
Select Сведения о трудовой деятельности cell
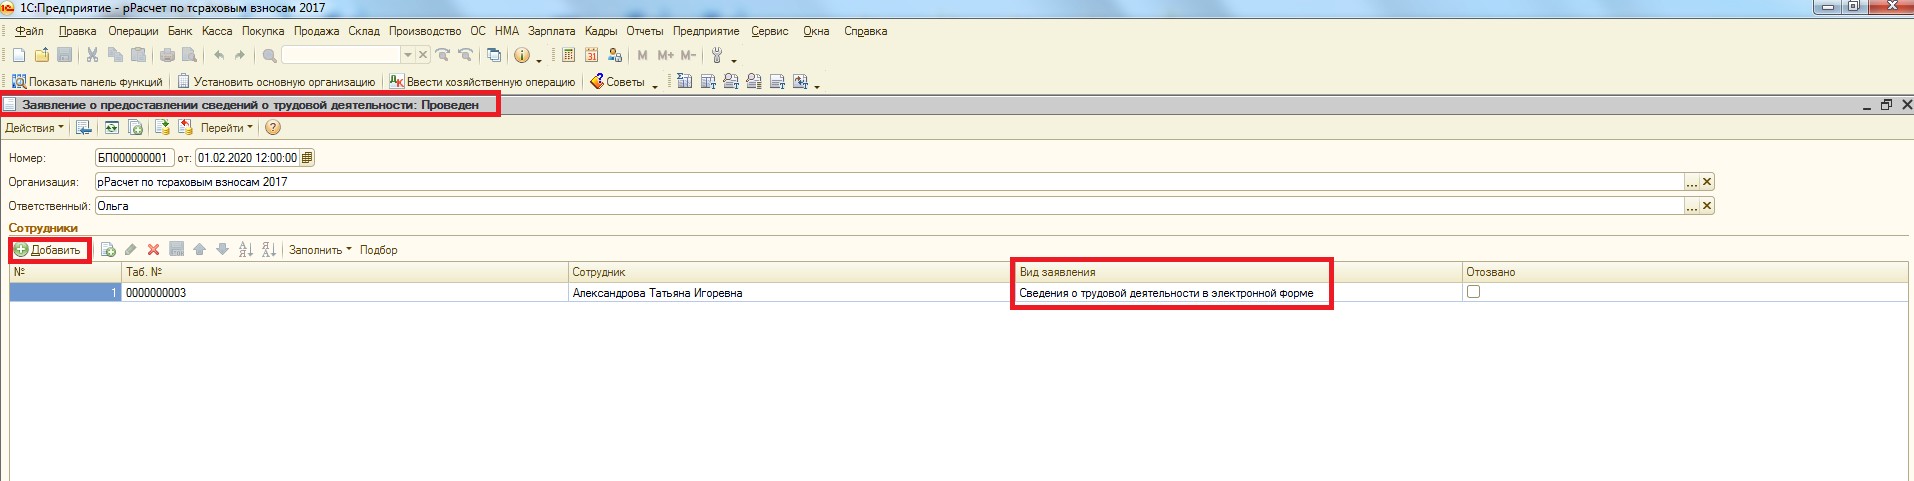pos(1238,293)
